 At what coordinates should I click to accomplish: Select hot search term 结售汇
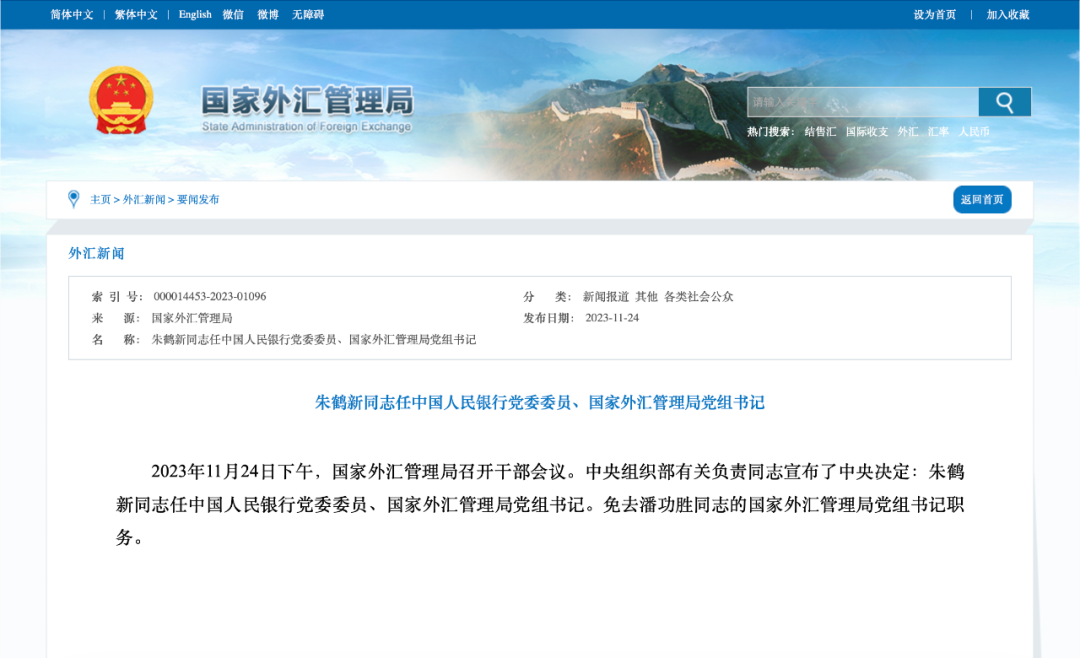(x=820, y=131)
